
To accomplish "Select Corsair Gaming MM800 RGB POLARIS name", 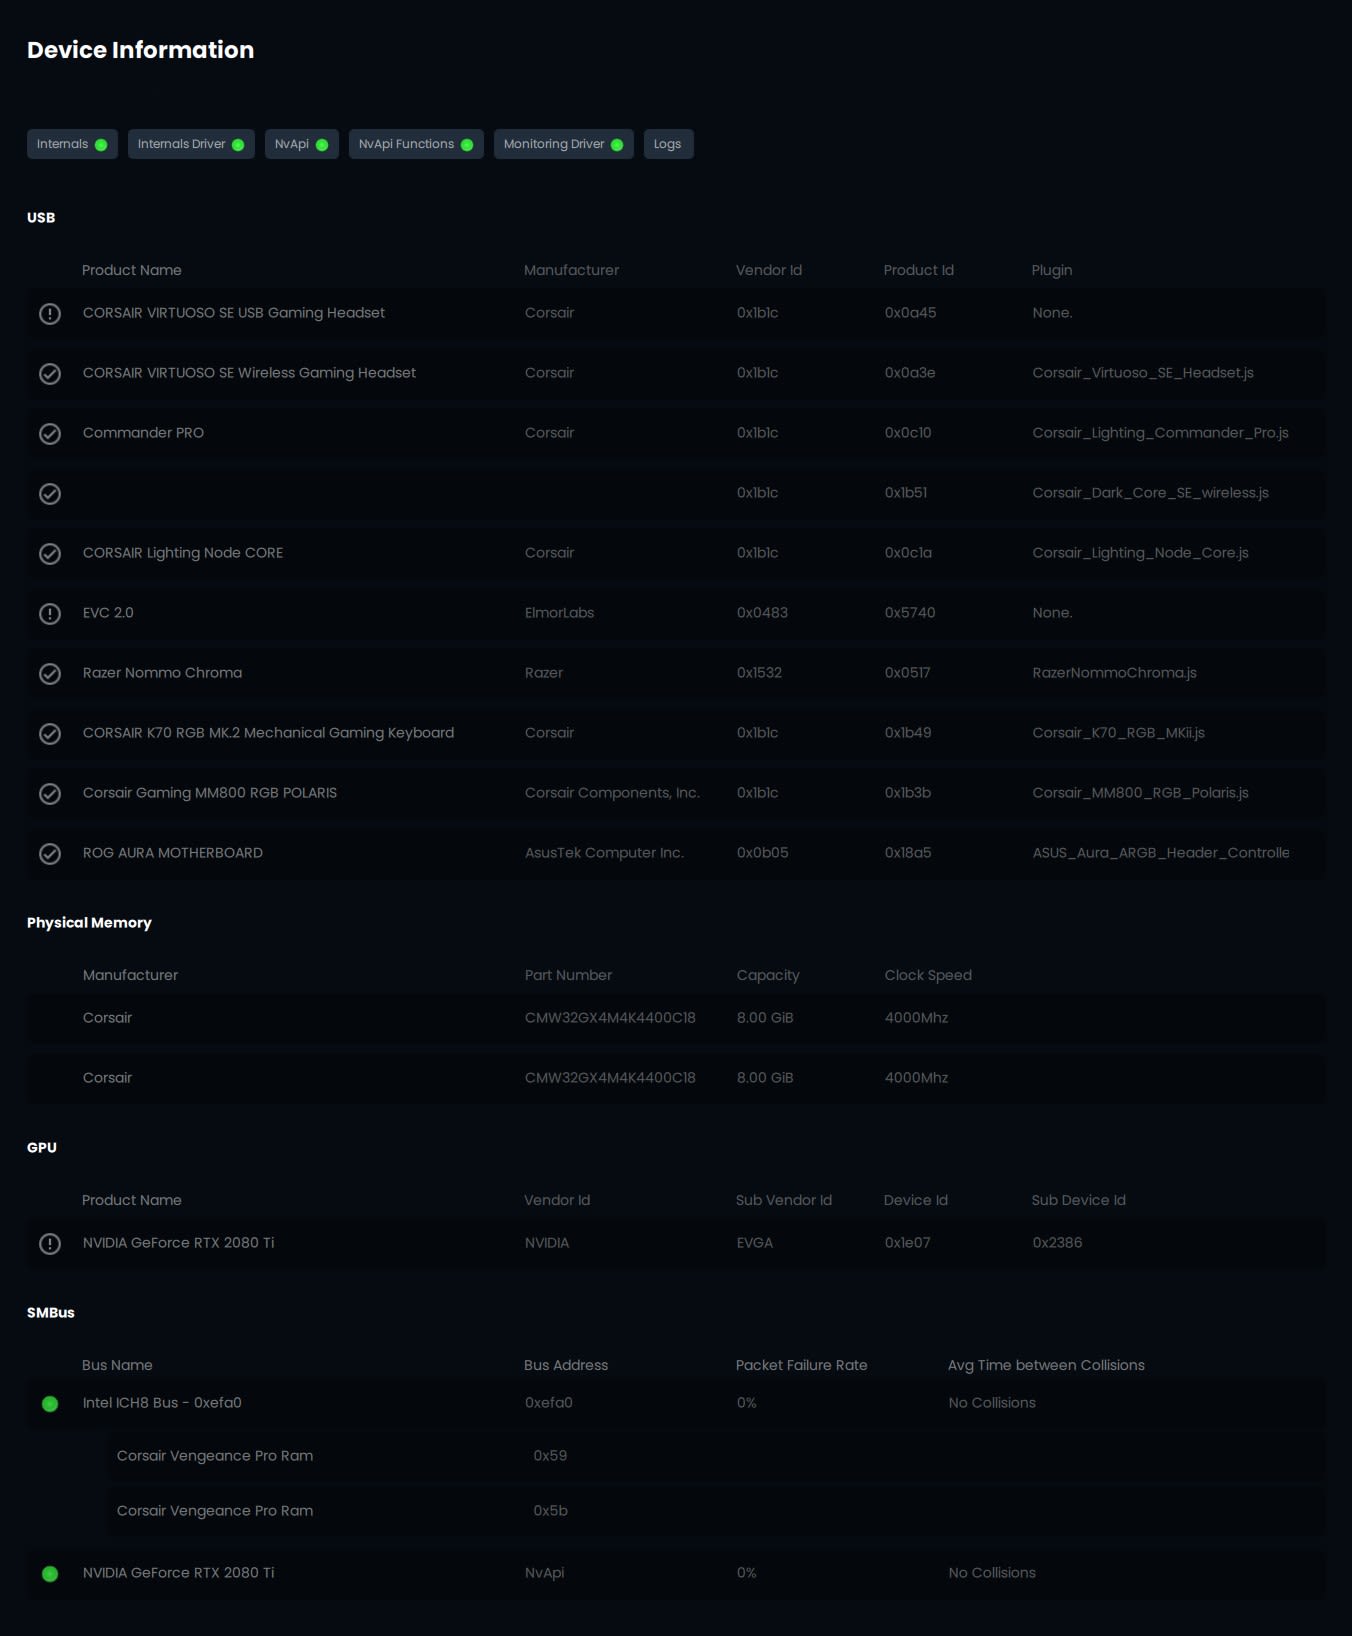I will (210, 793).
